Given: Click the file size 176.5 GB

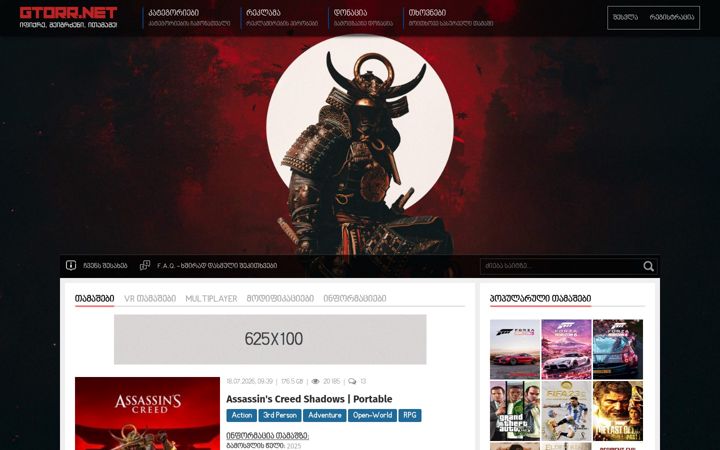Looking at the screenshot, I should pyautogui.click(x=292, y=381).
